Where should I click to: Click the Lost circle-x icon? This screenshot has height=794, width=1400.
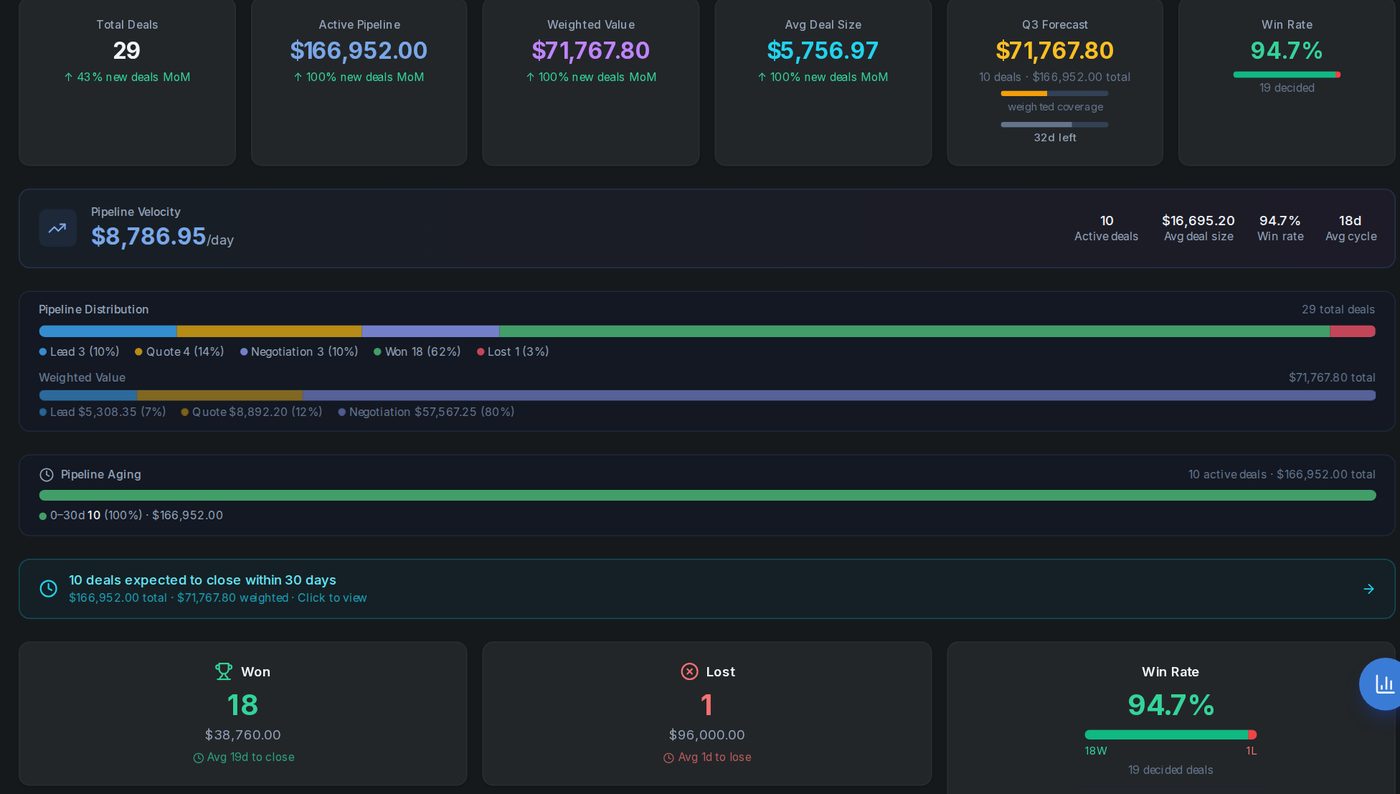689,671
